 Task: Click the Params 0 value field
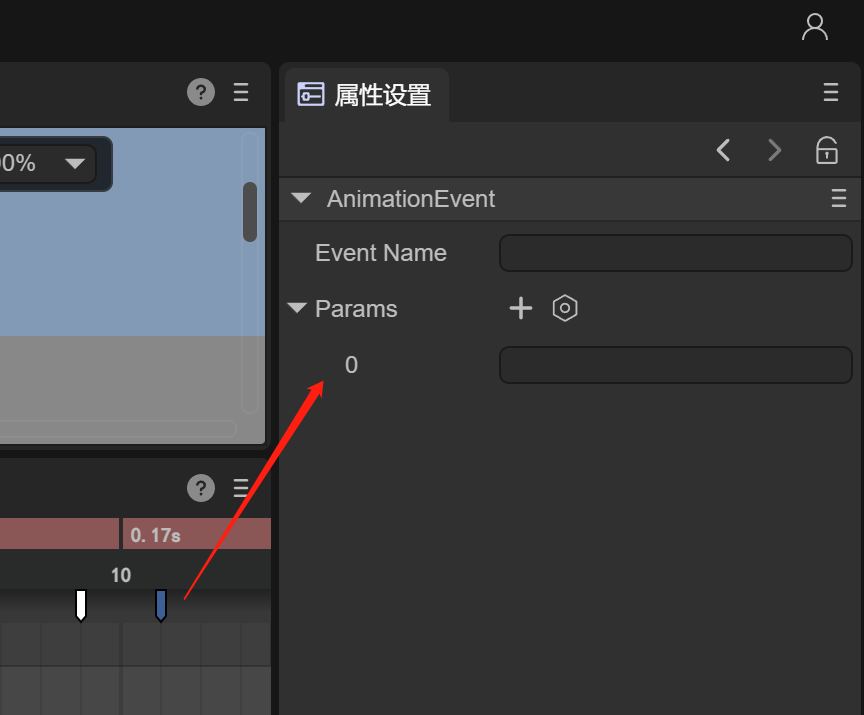pyautogui.click(x=675, y=365)
